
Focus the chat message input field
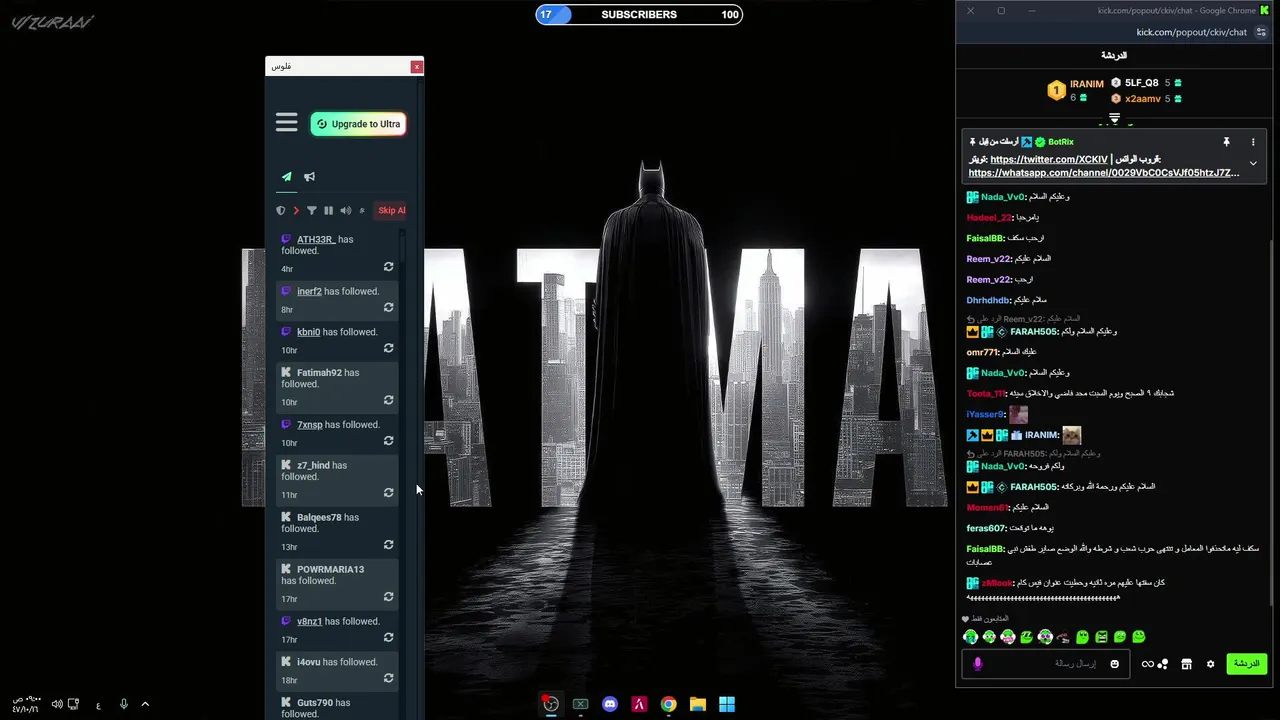pos(1044,664)
